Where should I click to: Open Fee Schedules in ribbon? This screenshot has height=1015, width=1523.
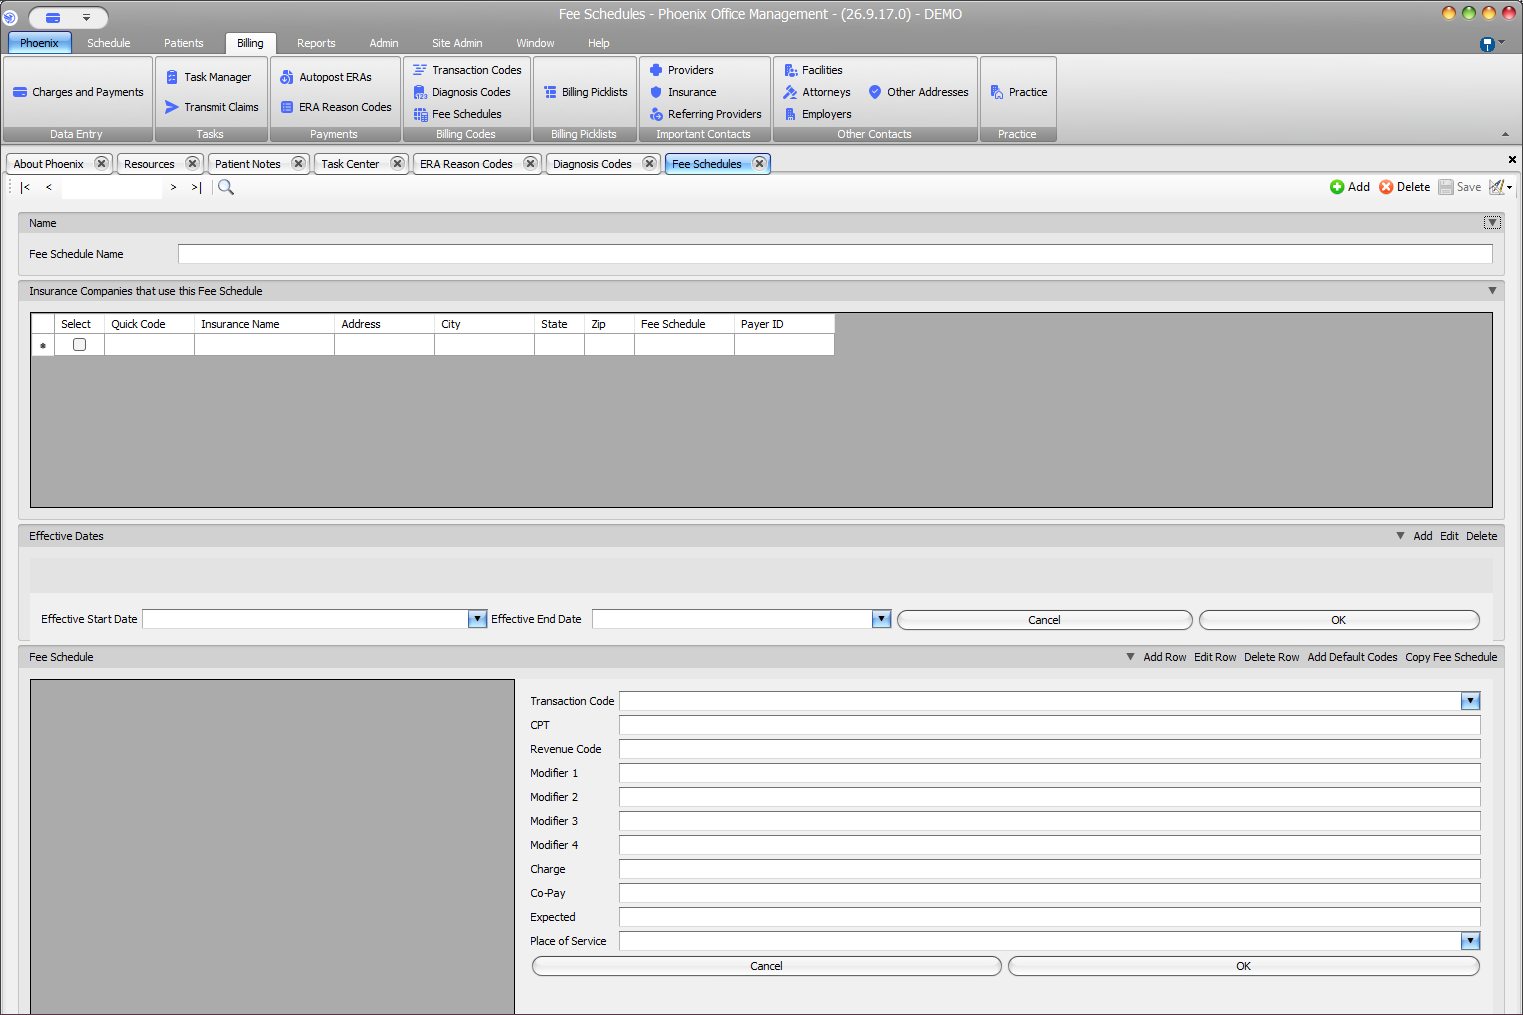(457, 114)
